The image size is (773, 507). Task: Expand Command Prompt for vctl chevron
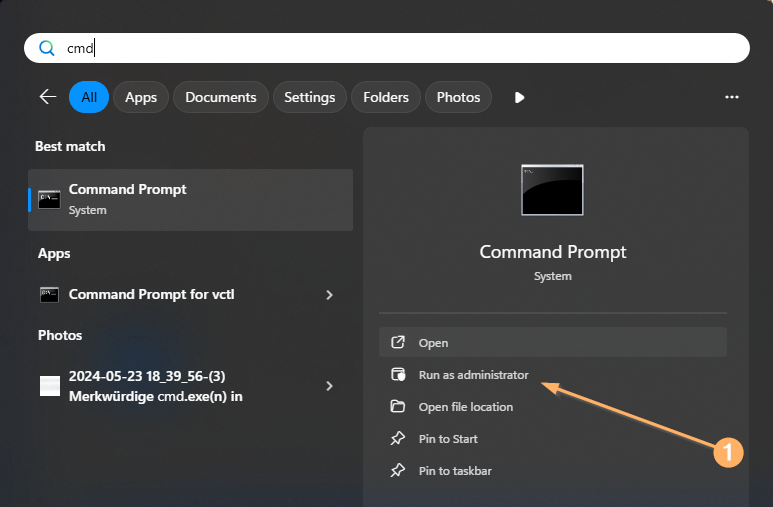click(x=329, y=295)
